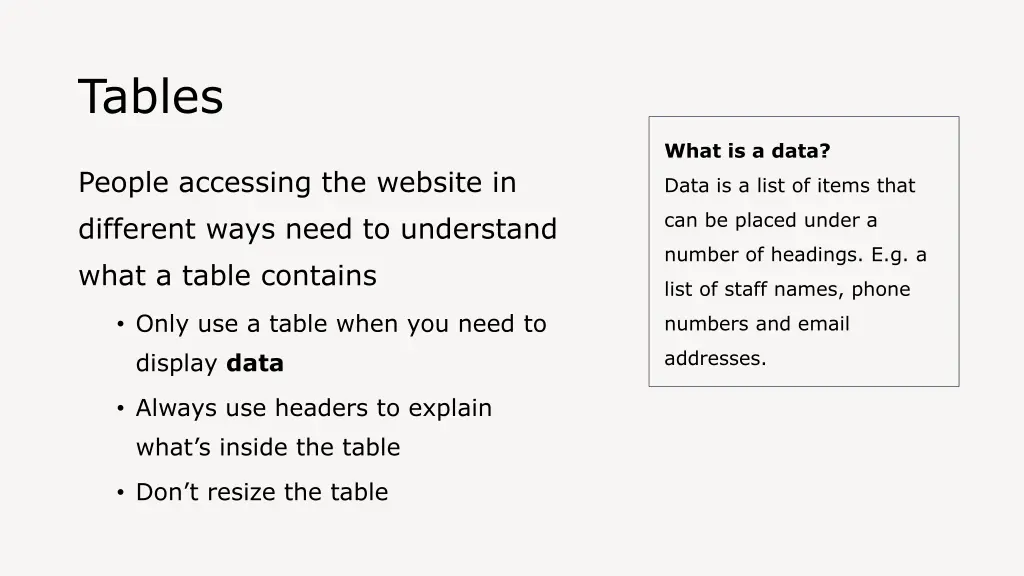The width and height of the screenshot is (1024, 576).
Task: Click the line "number of headings. E.g. a"
Action: 795,255
